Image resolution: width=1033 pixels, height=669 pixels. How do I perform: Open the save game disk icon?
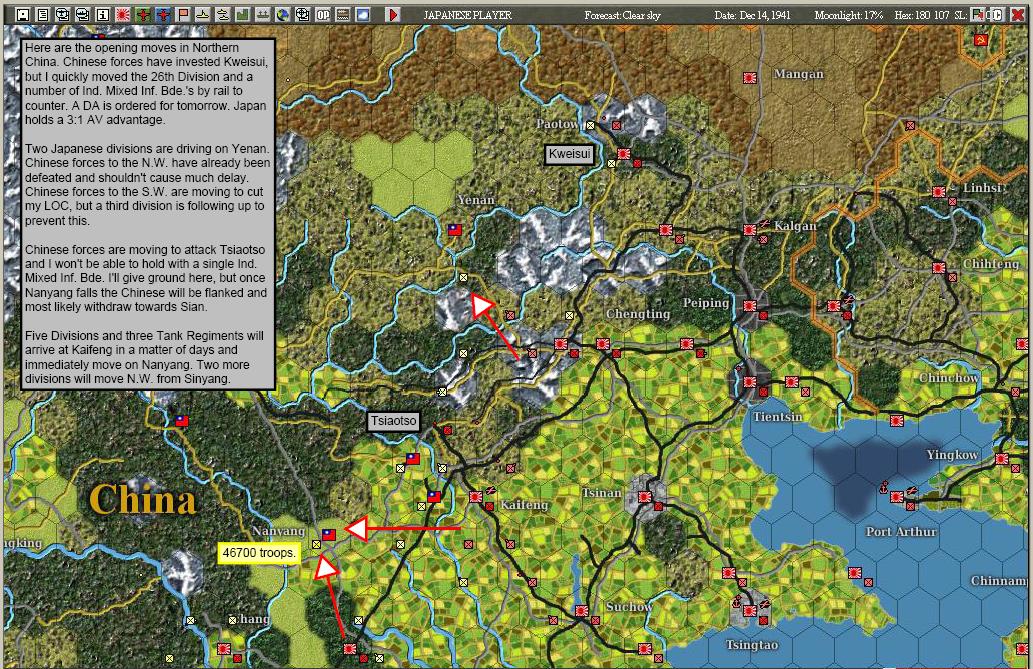[22, 14]
